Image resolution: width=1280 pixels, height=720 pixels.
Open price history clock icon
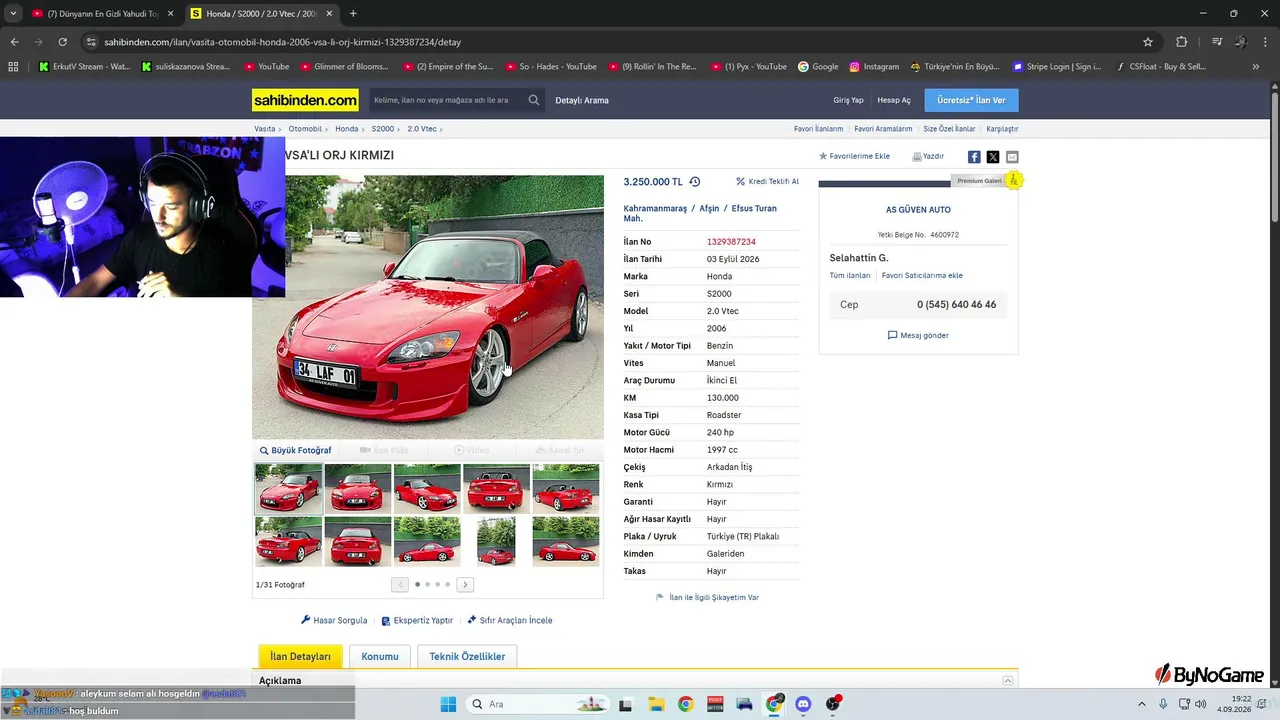pyautogui.click(x=695, y=182)
